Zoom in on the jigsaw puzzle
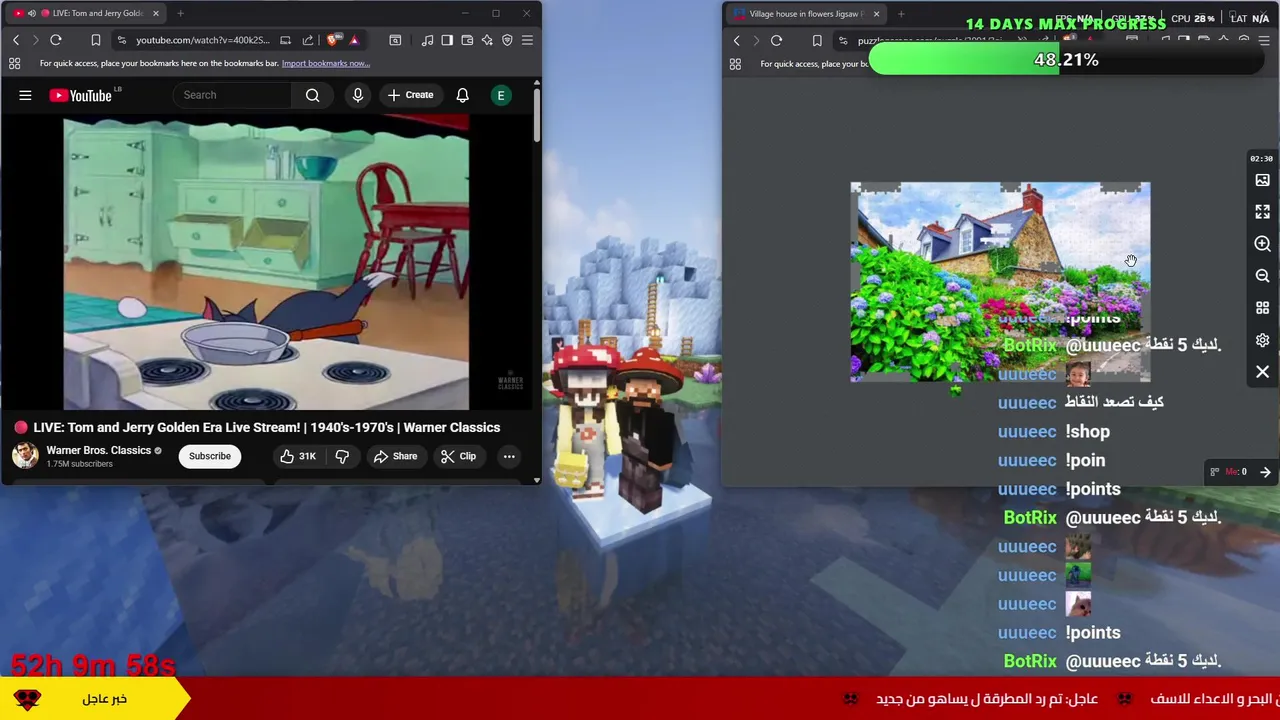 [1262, 244]
